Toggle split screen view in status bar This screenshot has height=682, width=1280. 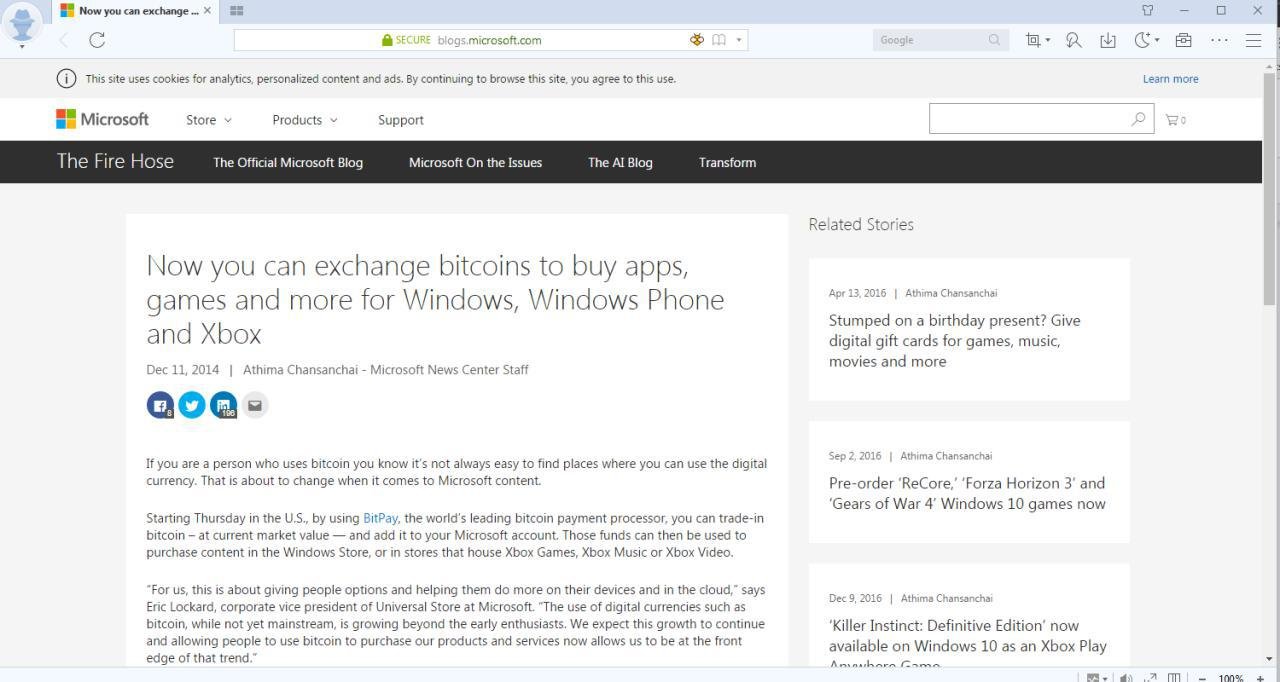[1175, 677]
